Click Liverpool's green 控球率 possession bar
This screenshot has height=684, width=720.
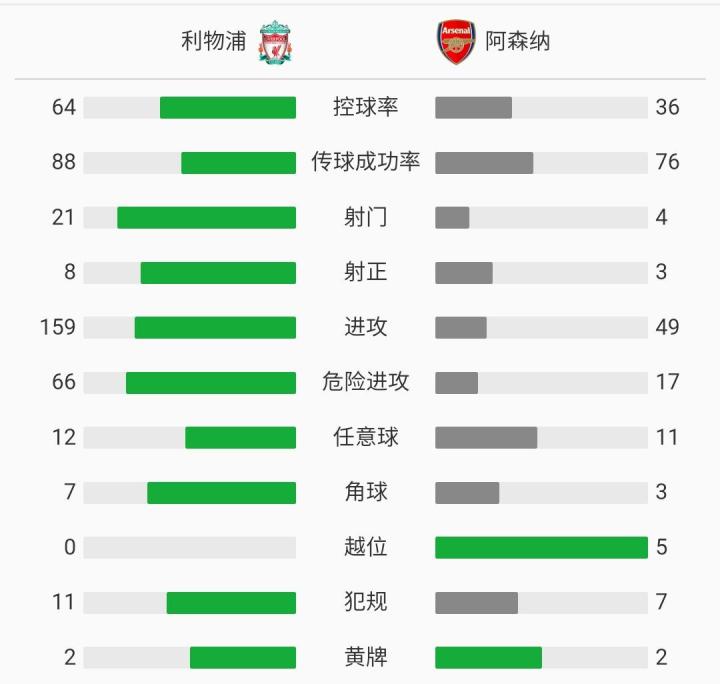coord(228,107)
